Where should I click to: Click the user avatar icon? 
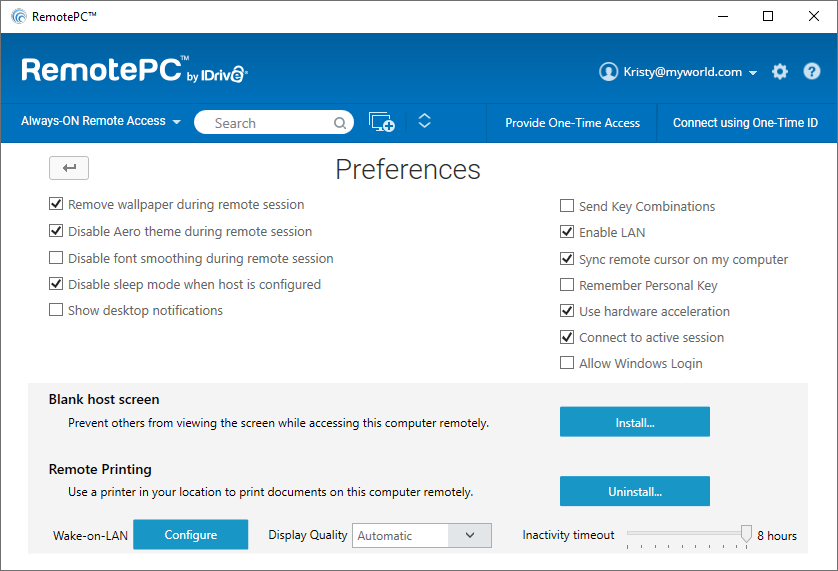tap(608, 72)
